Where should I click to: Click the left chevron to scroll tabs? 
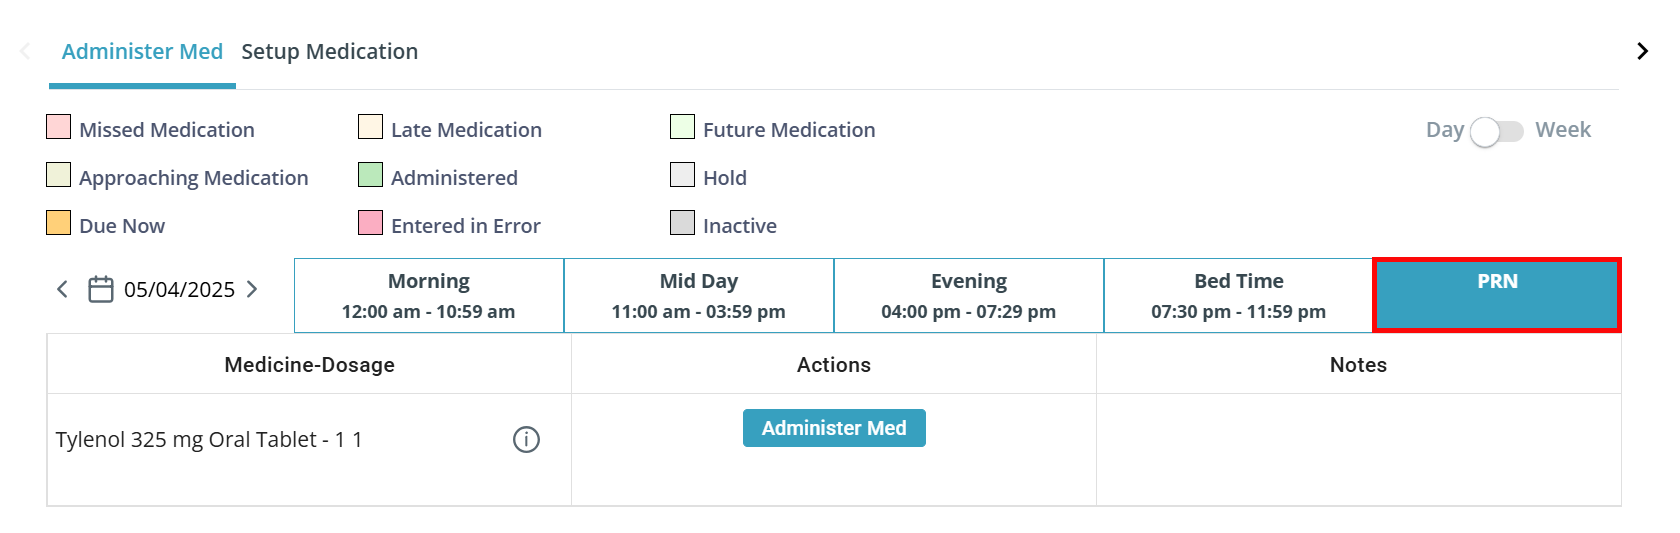[25, 51]
